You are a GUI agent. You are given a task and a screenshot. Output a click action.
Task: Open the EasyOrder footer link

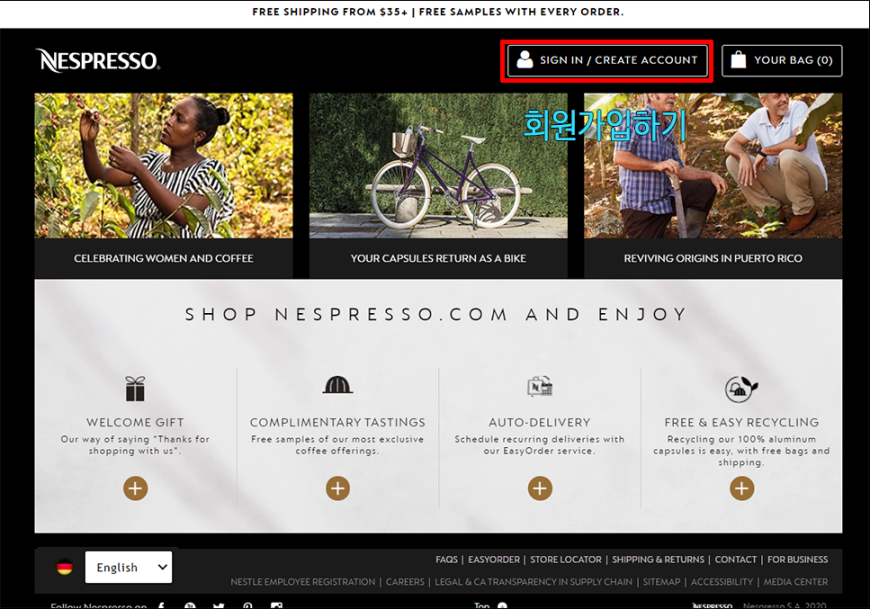pyautogui.click(x=494, y=560)
